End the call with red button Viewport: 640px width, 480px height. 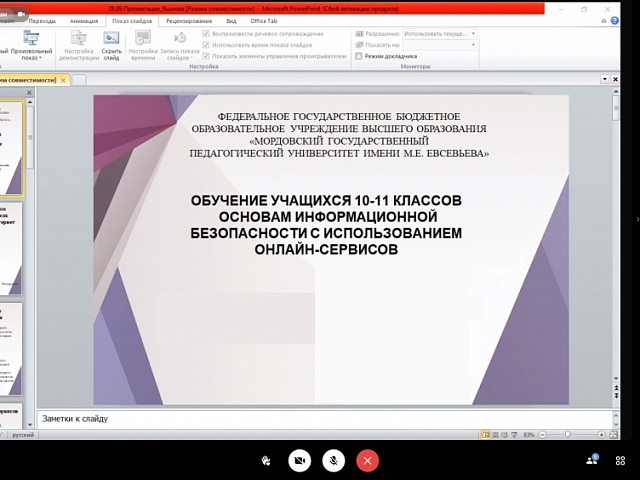pos(368,460)
